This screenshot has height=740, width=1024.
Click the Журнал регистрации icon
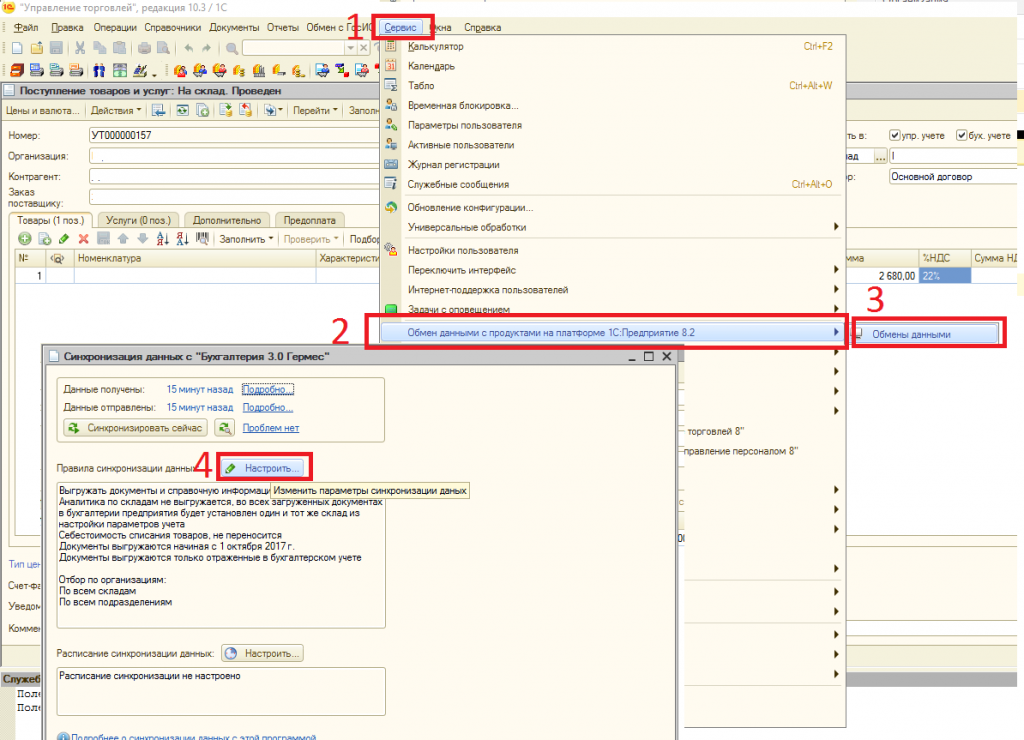[x=391, y=164]
